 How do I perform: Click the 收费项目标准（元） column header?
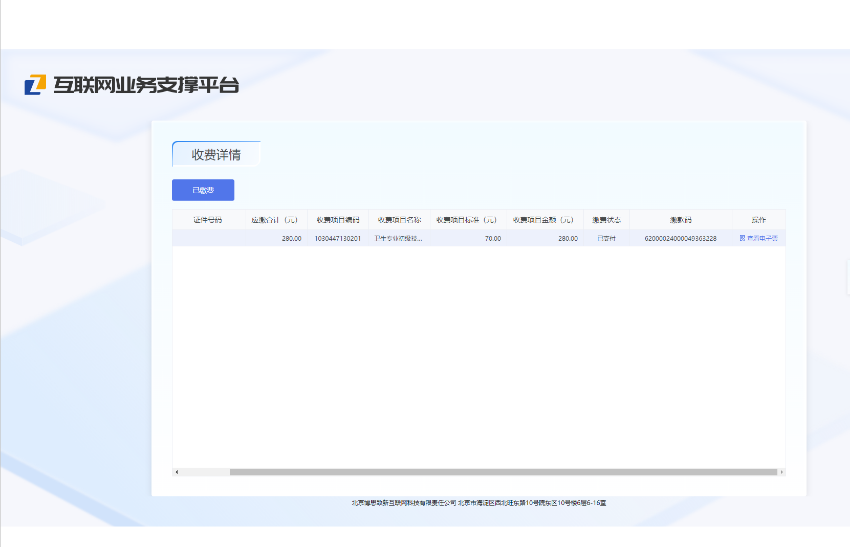[467, 219]
